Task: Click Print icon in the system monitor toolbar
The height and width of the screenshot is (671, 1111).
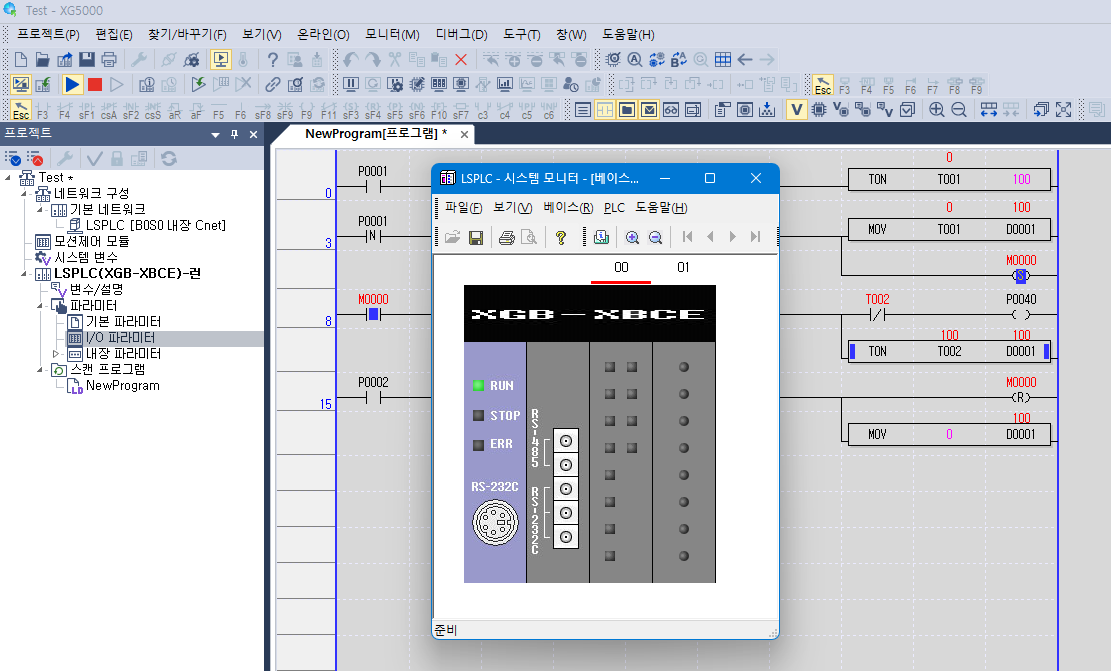Action: tap(505, 238)
